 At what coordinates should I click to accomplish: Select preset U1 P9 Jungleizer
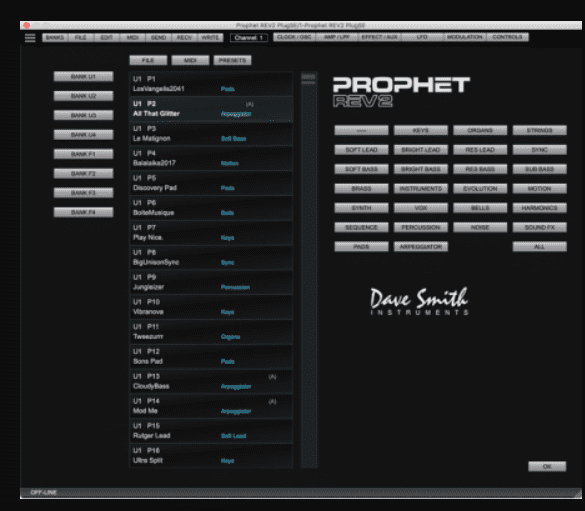(x=211, y=282)
